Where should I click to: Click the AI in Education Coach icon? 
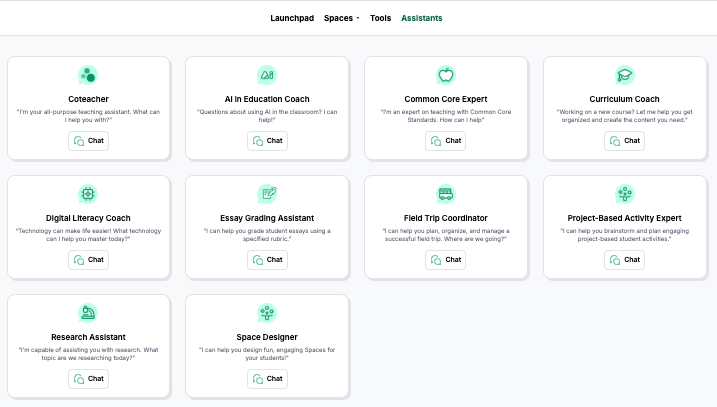click(x=267, y=75)
